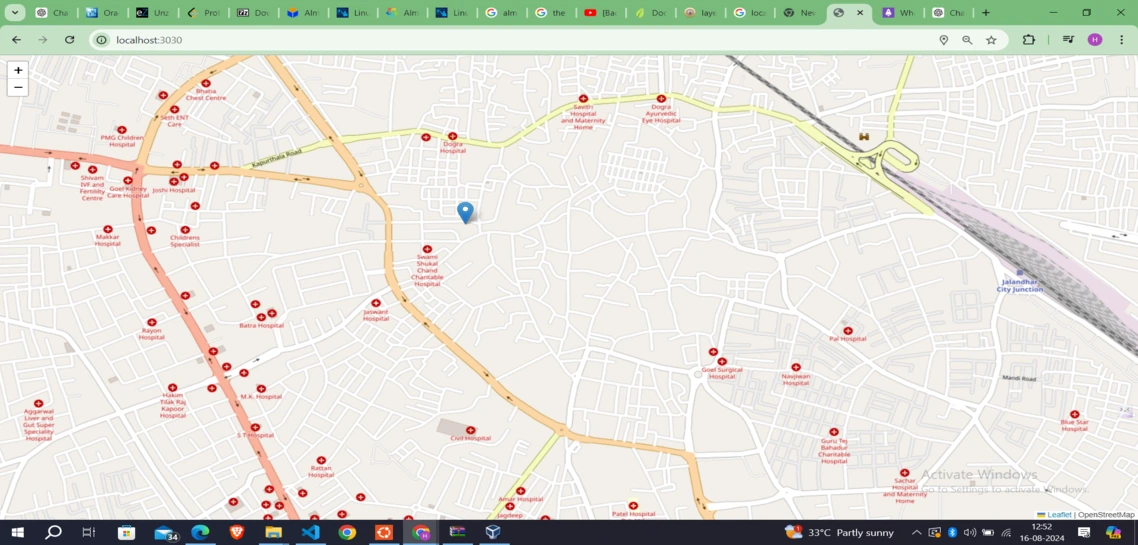Click the Civil Hospital marker

(470, 430)
